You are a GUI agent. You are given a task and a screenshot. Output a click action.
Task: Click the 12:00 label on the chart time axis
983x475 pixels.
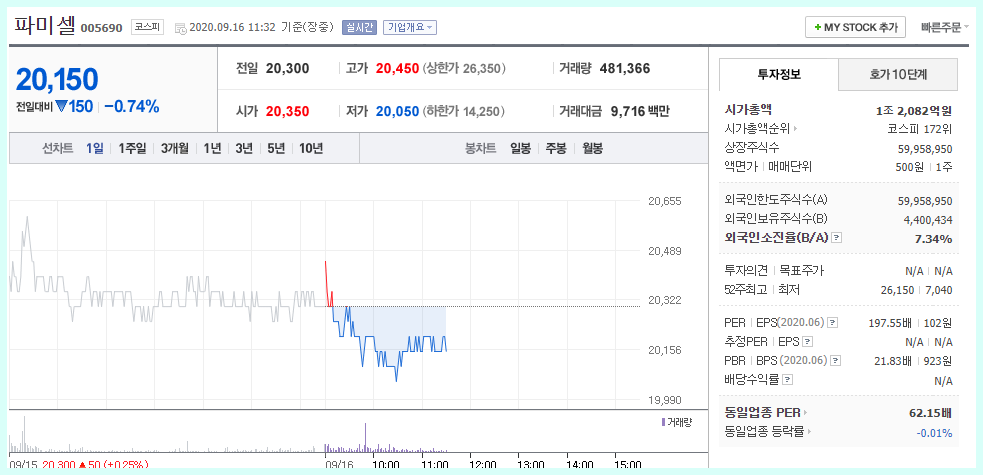[x=483, y=465]
